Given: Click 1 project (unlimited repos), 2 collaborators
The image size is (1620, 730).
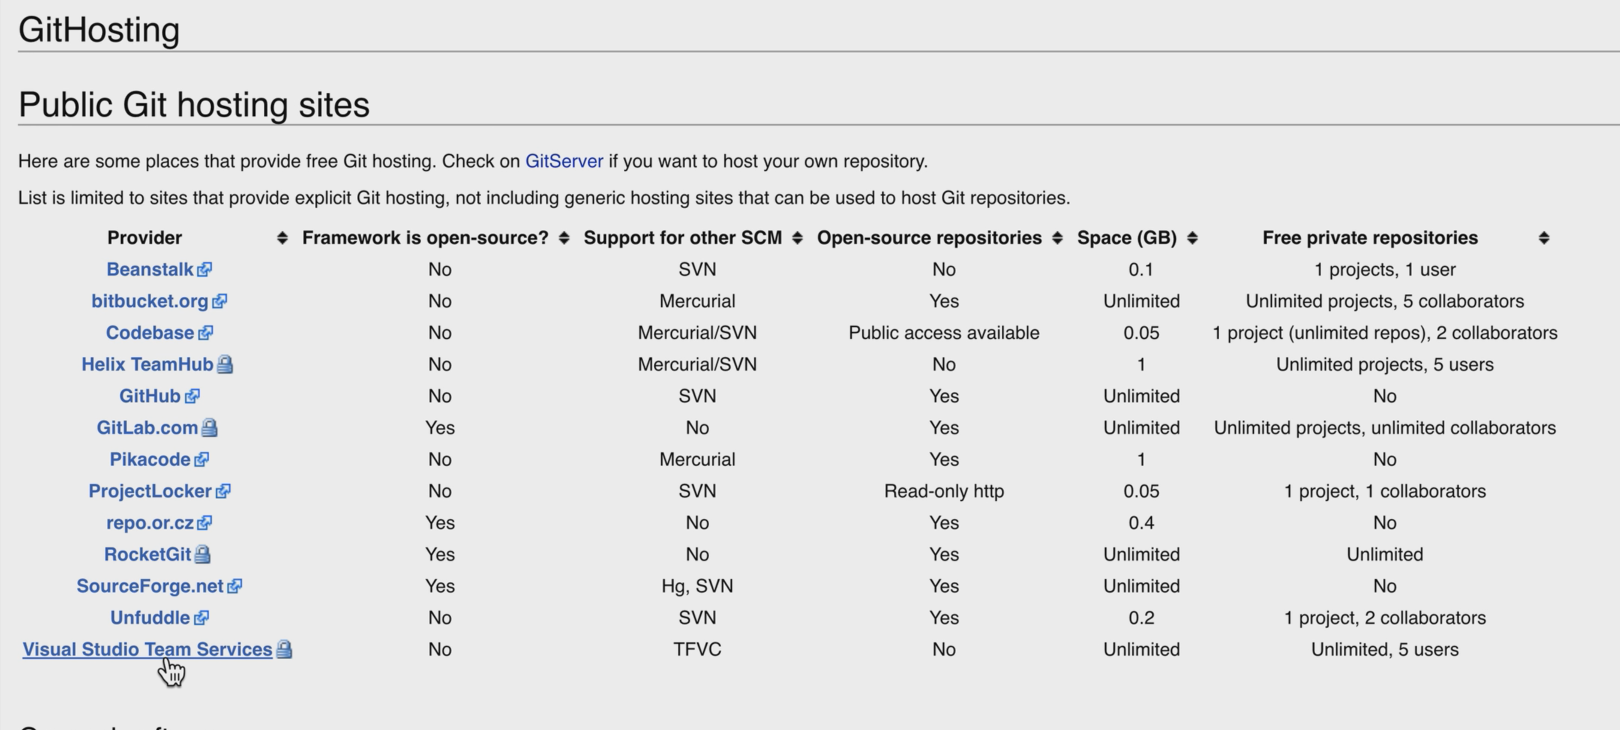Looking at the screenshot, I should coord(1385,333).
